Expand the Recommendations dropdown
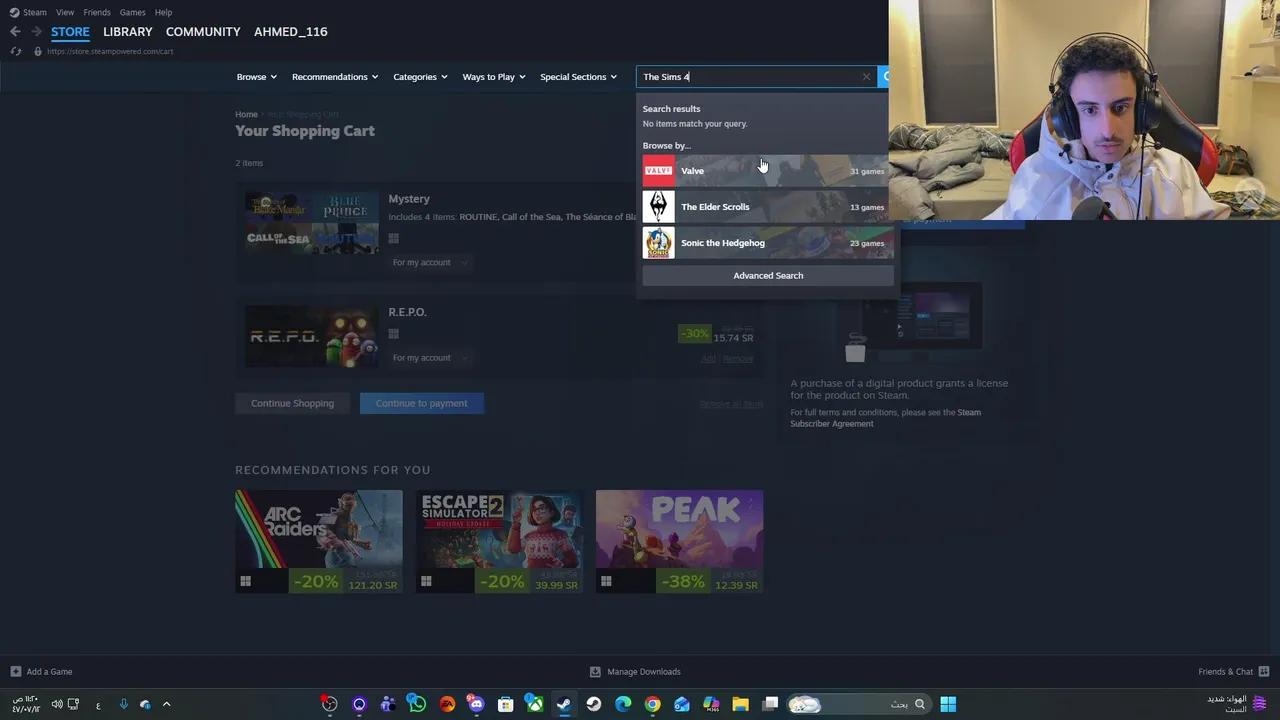 [335, 77]
